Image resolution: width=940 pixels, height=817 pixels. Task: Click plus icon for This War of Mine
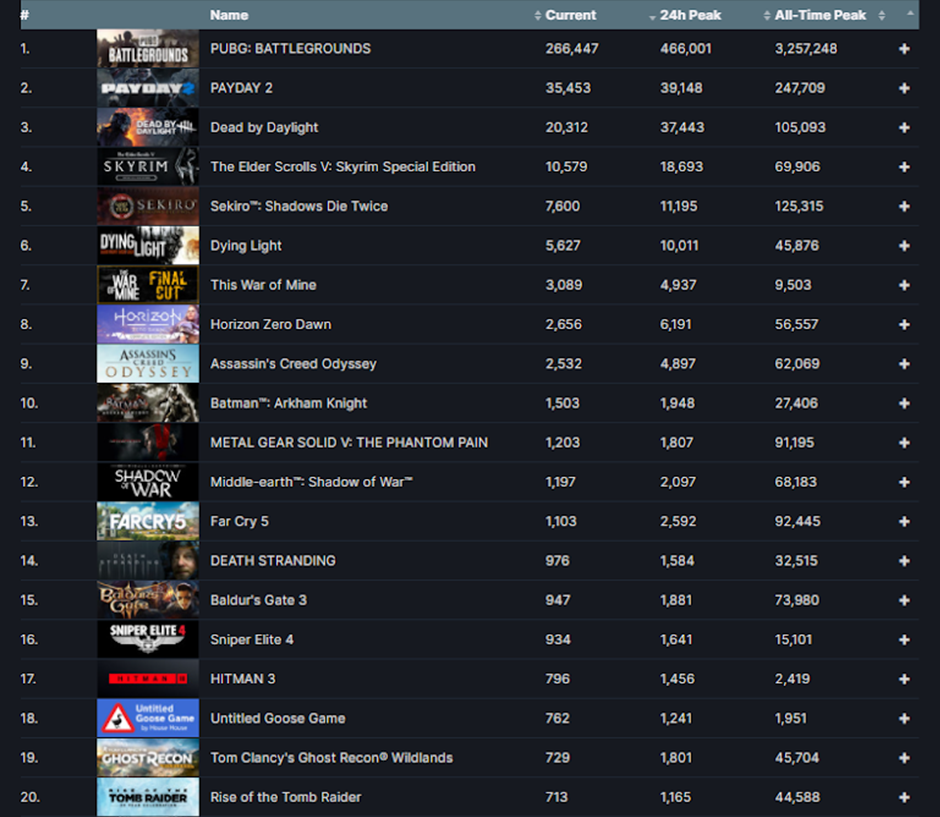coord(904,285)
